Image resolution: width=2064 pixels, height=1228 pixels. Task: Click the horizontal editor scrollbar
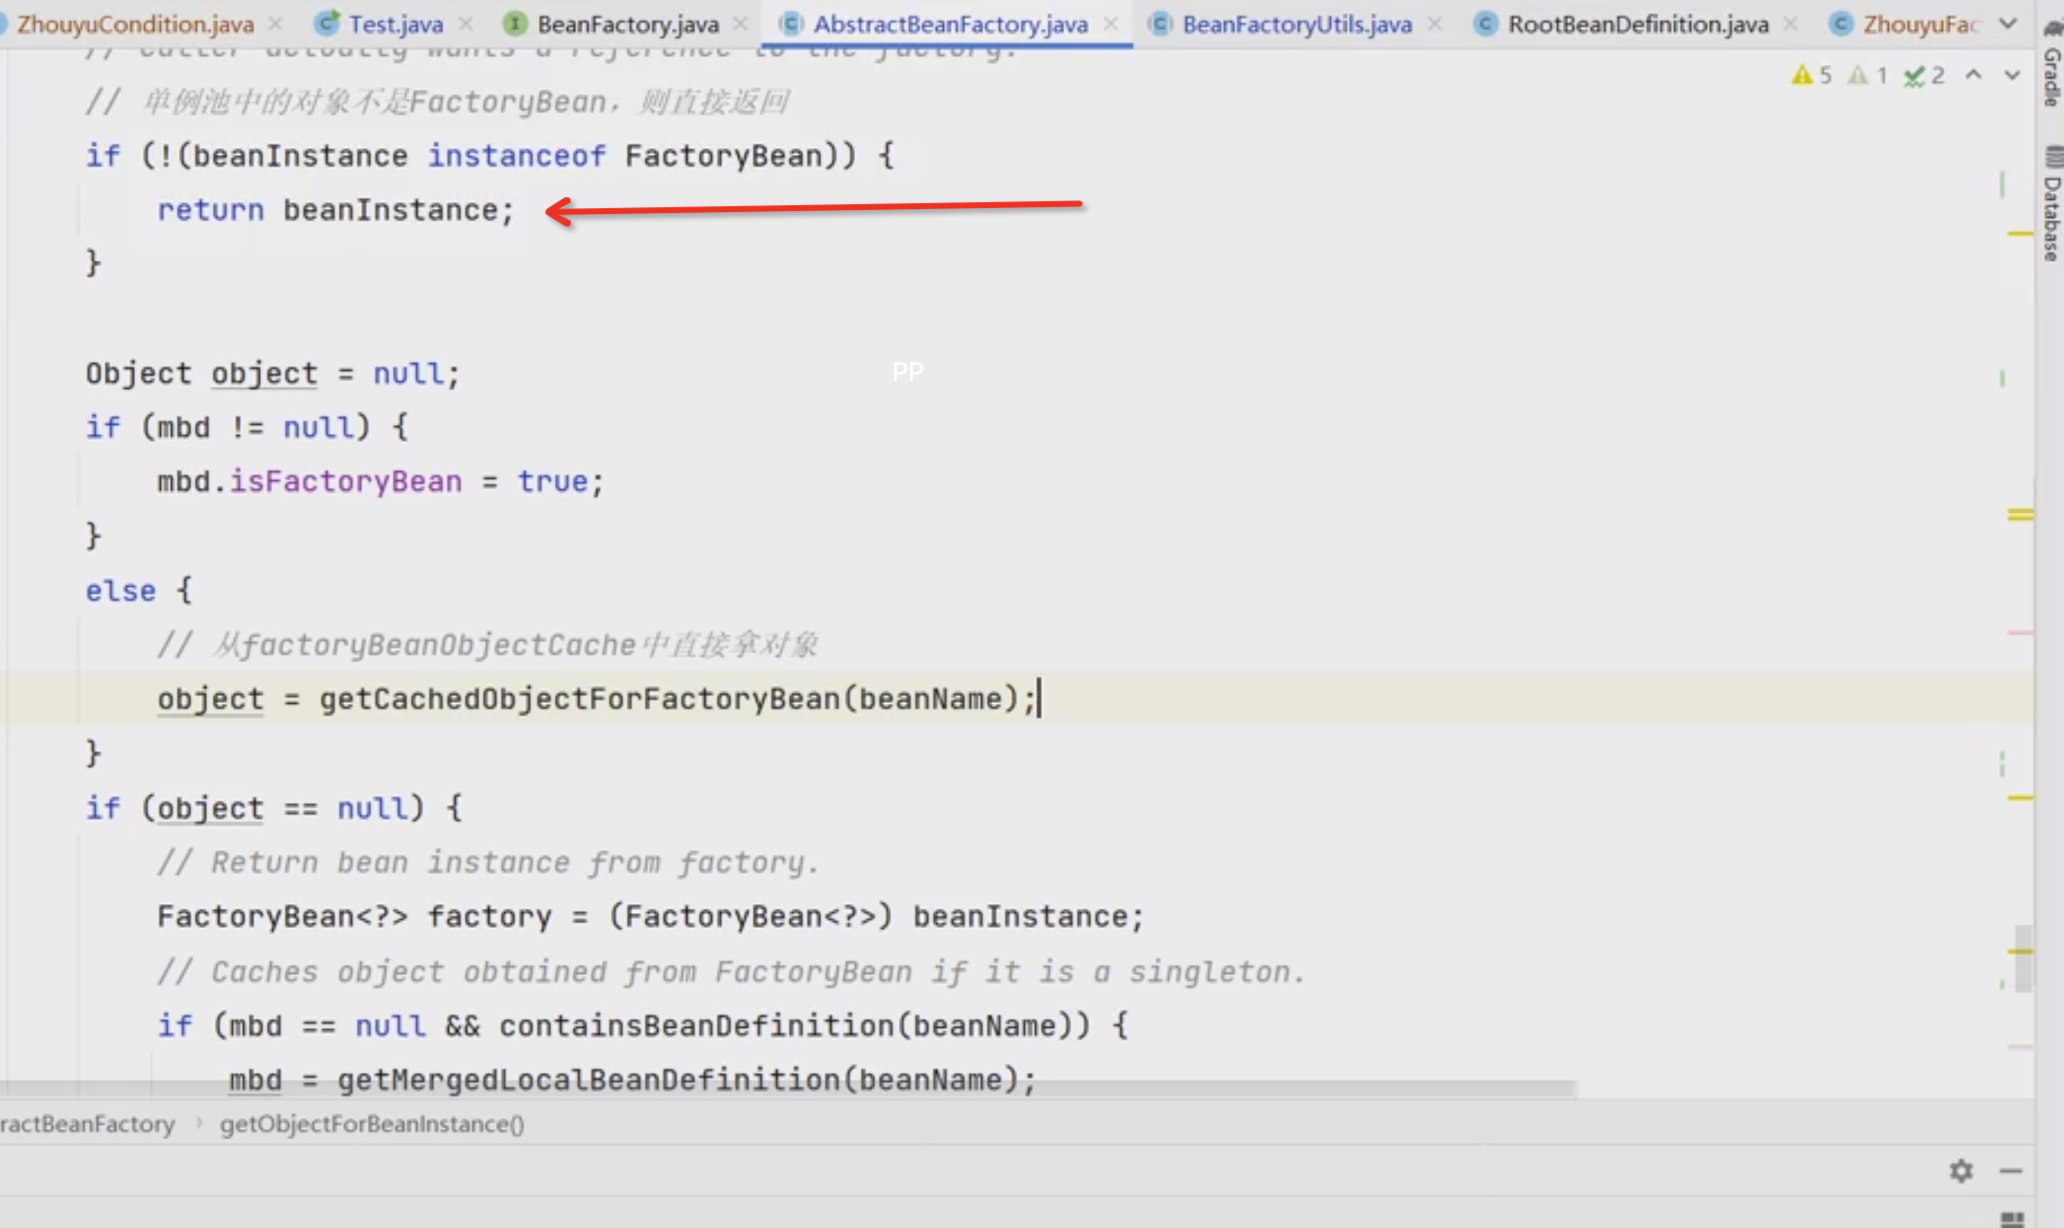pyautogui.click(x=788, y=1088)
